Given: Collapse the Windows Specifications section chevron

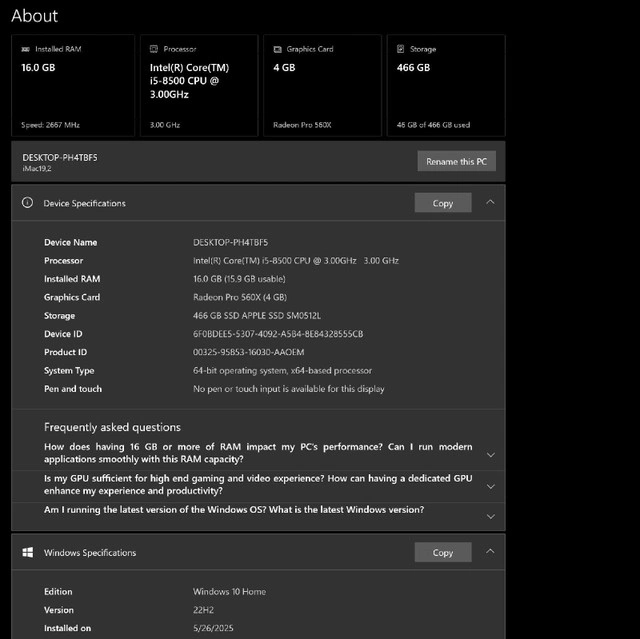Looking at the screenshot, I should pos(490,551).
